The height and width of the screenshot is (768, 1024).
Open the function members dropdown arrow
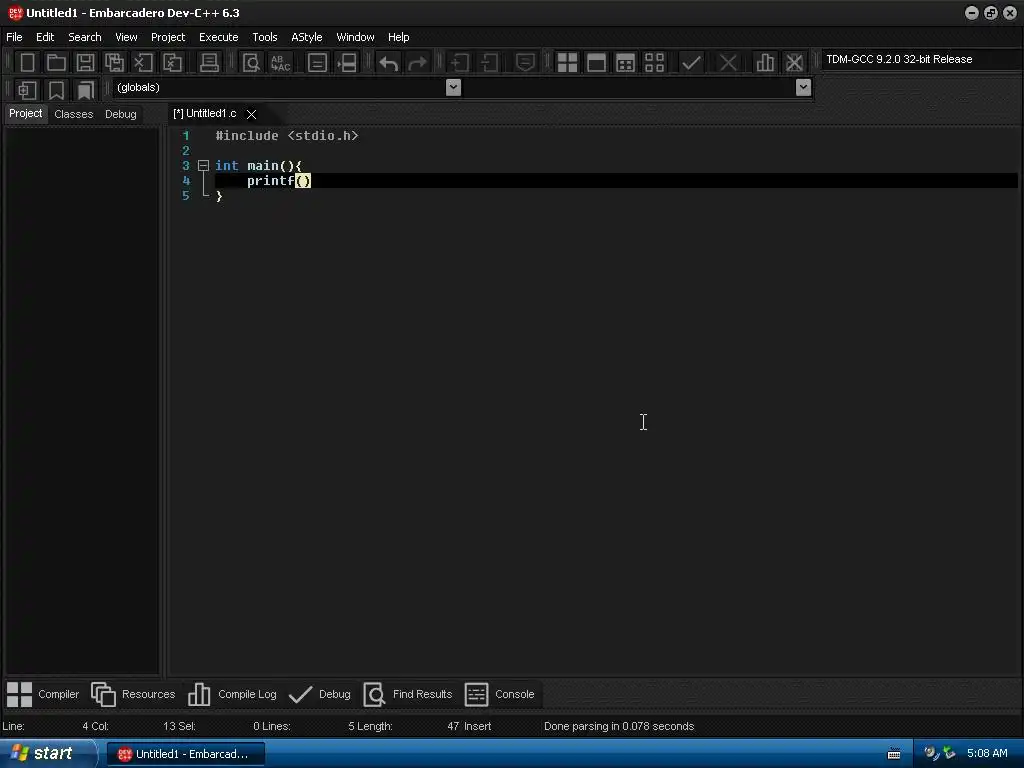(803, 88)
